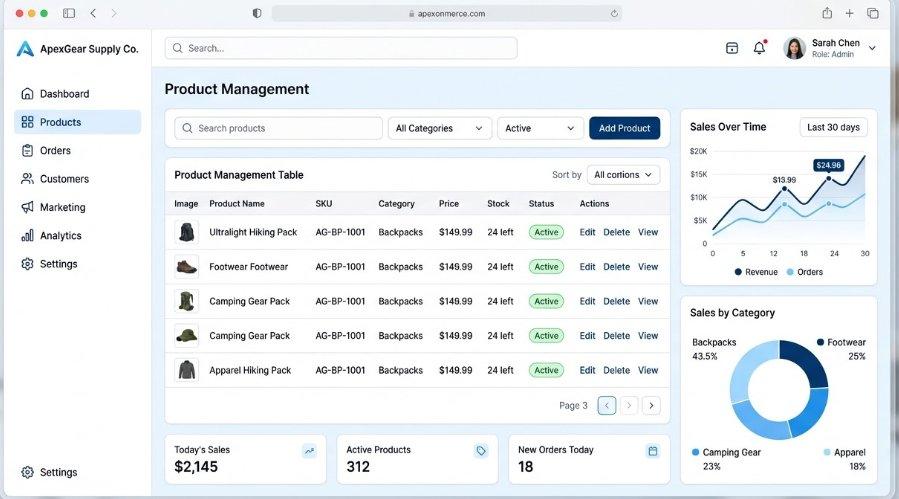
Task: Click Ultralight Hiking Pack product image
Action: coord(186,232)
